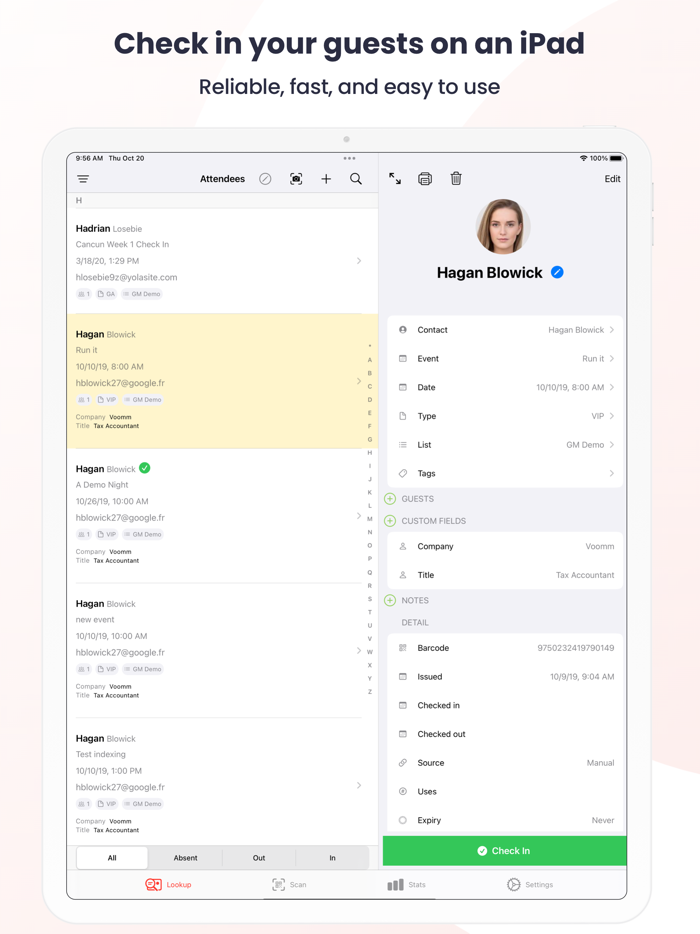Open Hagan Blowick's Test indexing entry
Viewport: 700px width, 934px height.
tap(222, 784)
